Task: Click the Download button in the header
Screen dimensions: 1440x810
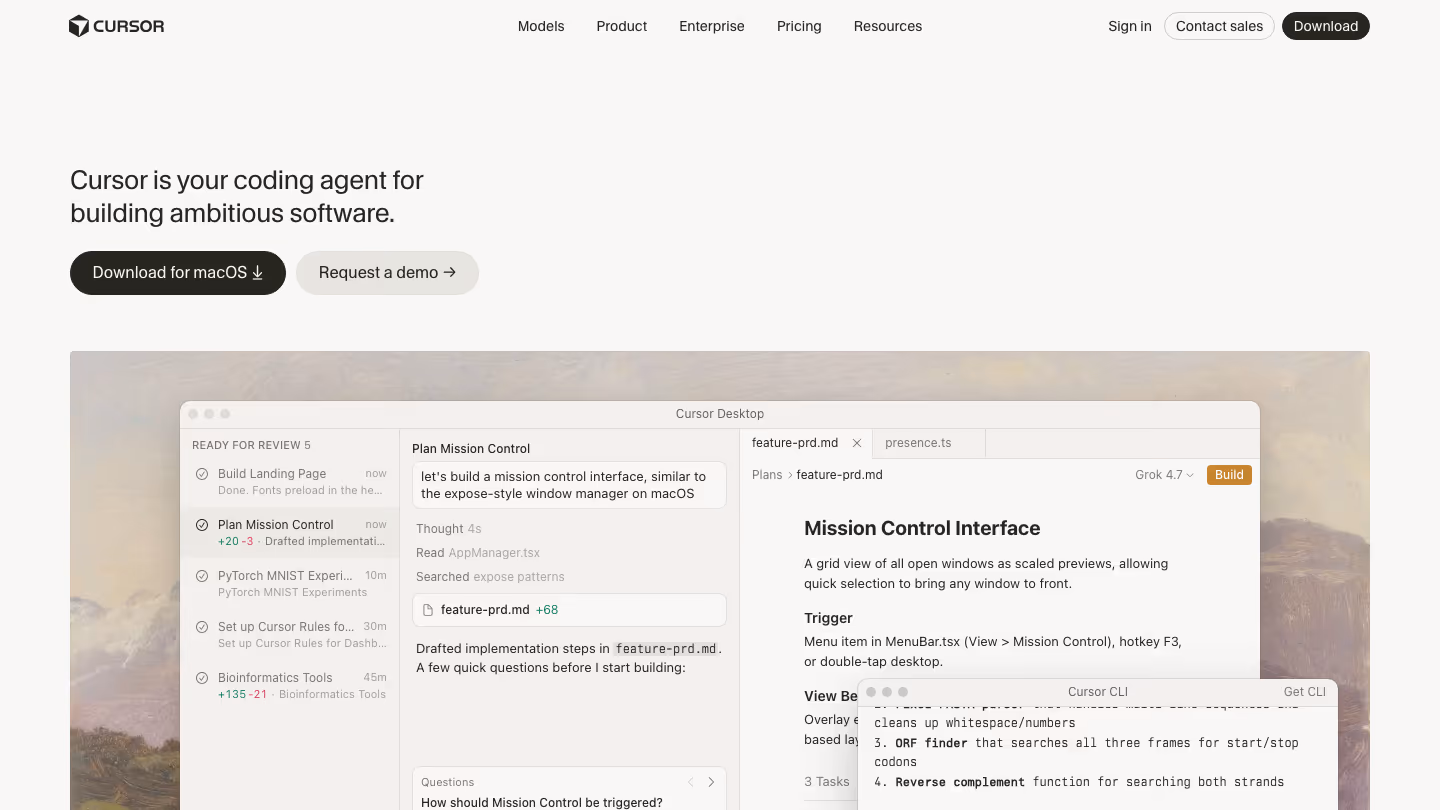Action: pos(1326,26)
